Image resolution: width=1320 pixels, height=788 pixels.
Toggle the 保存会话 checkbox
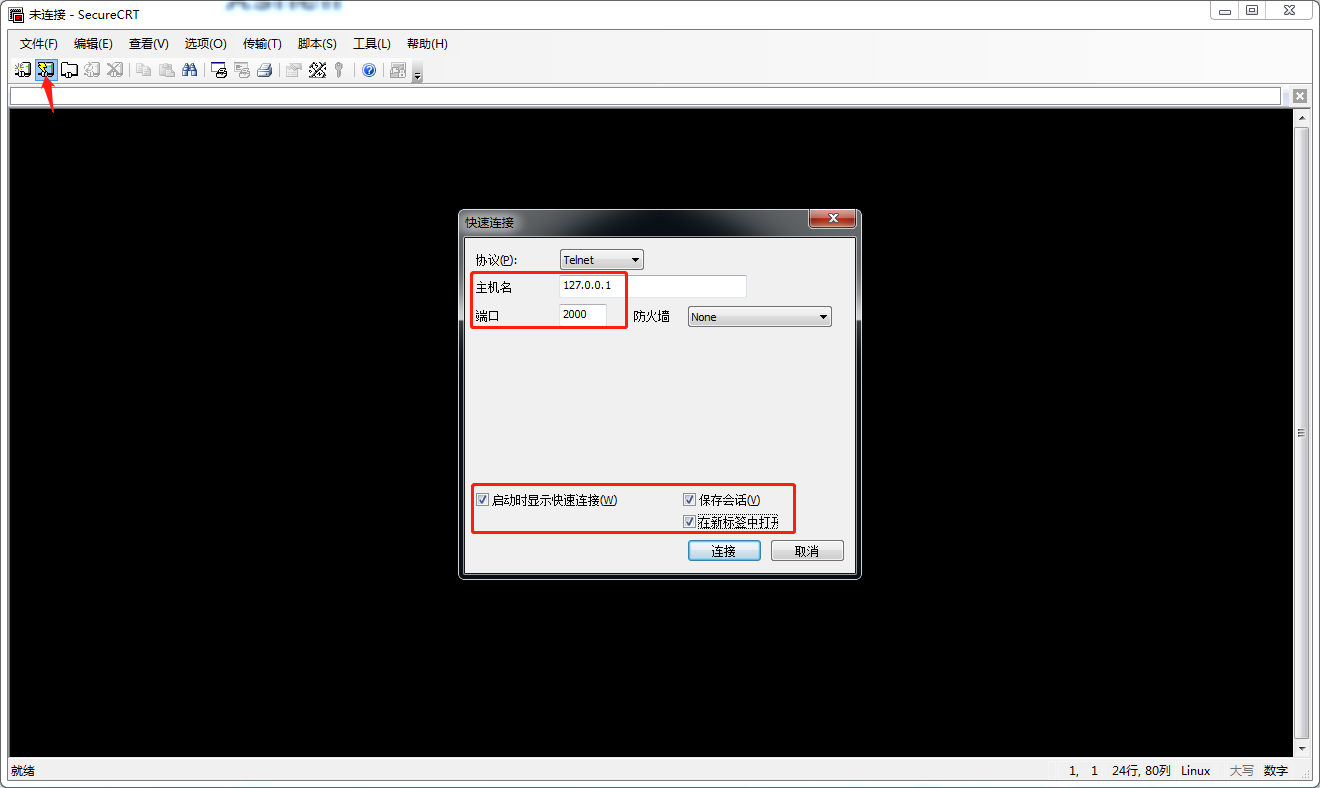click(x=689, y=499)
